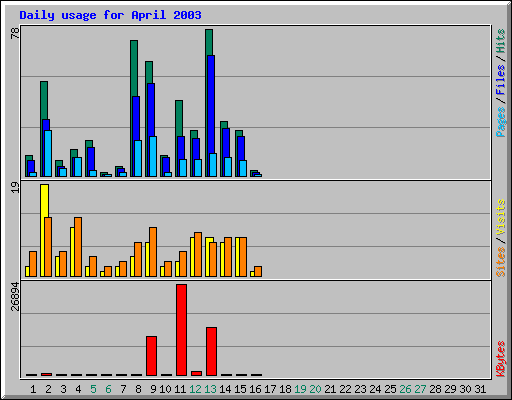Click day label '15' on the x-axis
The height and width of the screenshot is (400, 512).
[x=240, y=389]
